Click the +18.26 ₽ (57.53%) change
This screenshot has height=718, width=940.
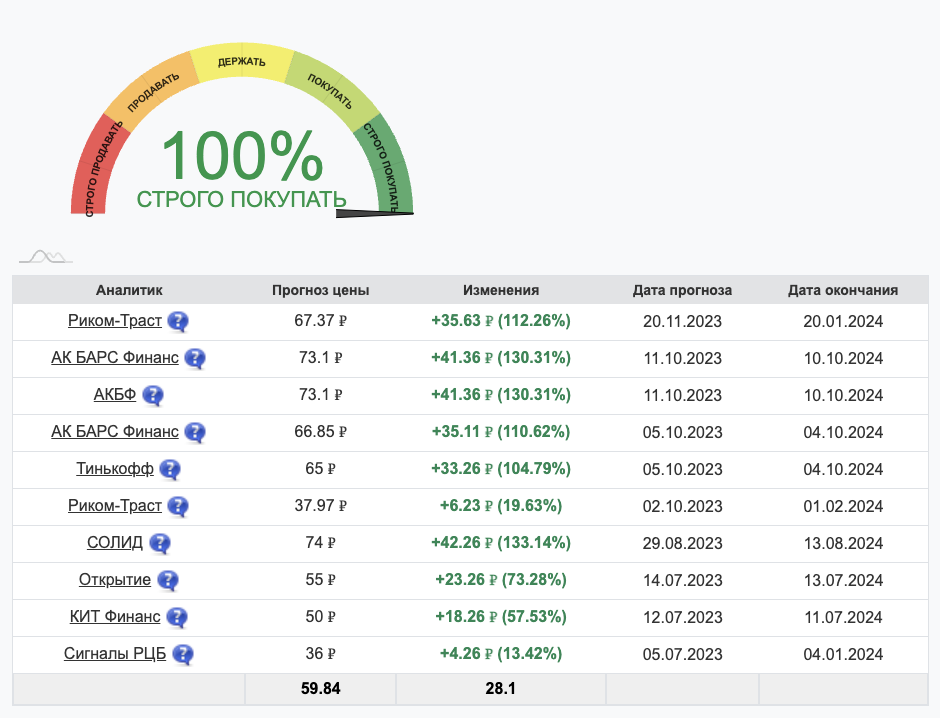(x=501, y=617)
